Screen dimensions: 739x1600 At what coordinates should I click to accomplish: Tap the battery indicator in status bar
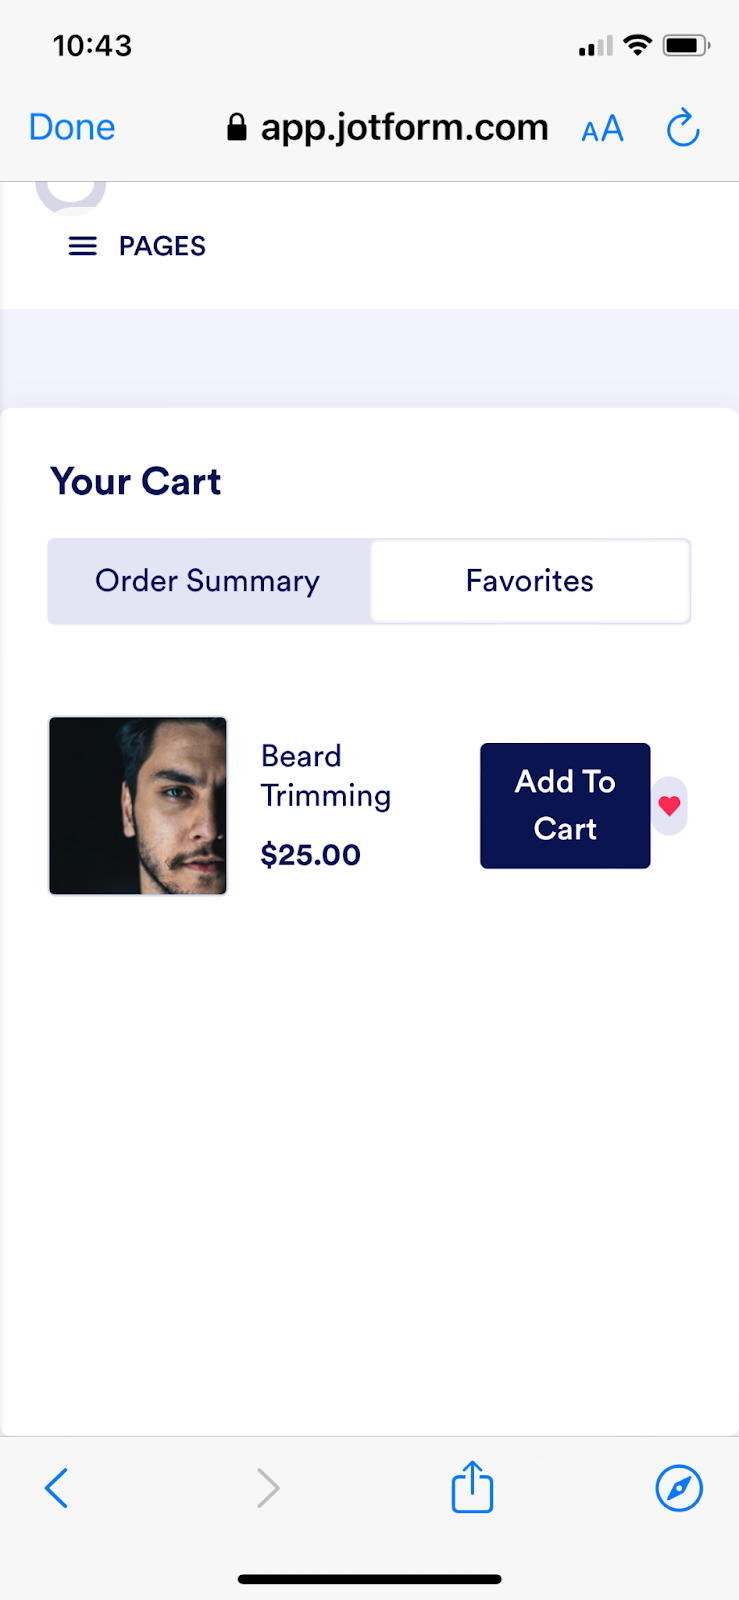point(686,45)
